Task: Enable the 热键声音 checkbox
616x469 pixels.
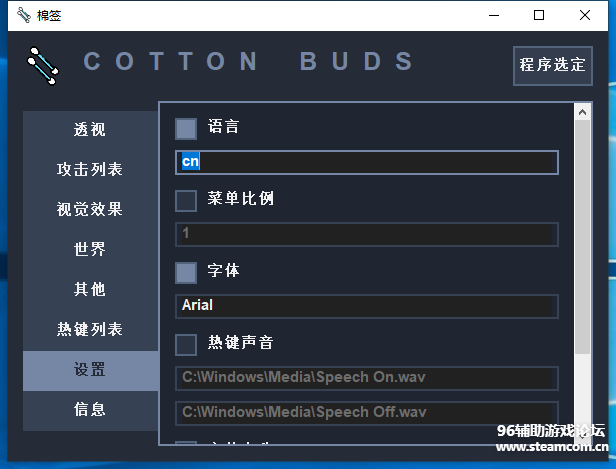Action: coord(186,345)
